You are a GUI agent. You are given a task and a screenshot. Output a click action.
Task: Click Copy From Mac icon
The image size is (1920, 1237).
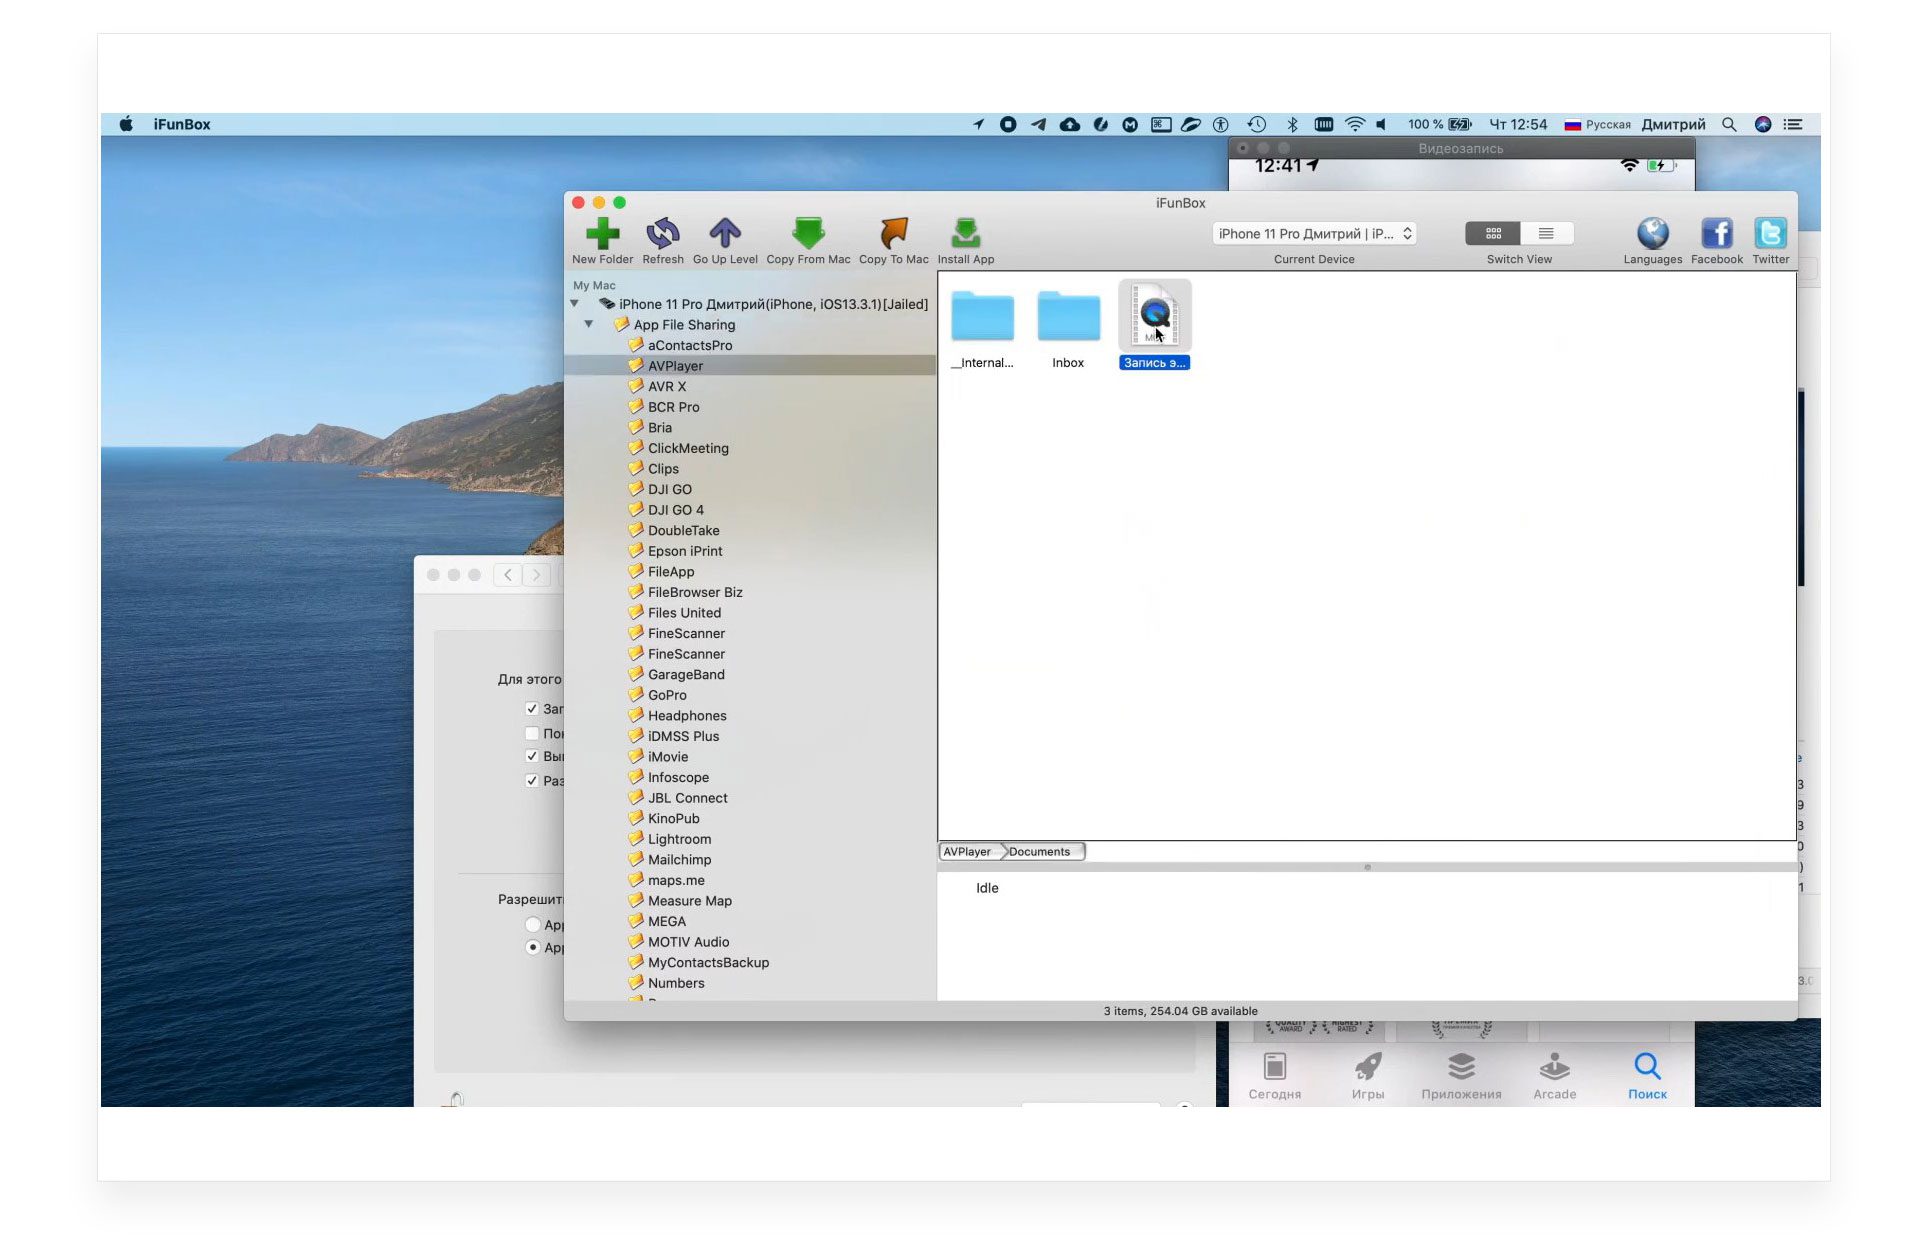808,234
